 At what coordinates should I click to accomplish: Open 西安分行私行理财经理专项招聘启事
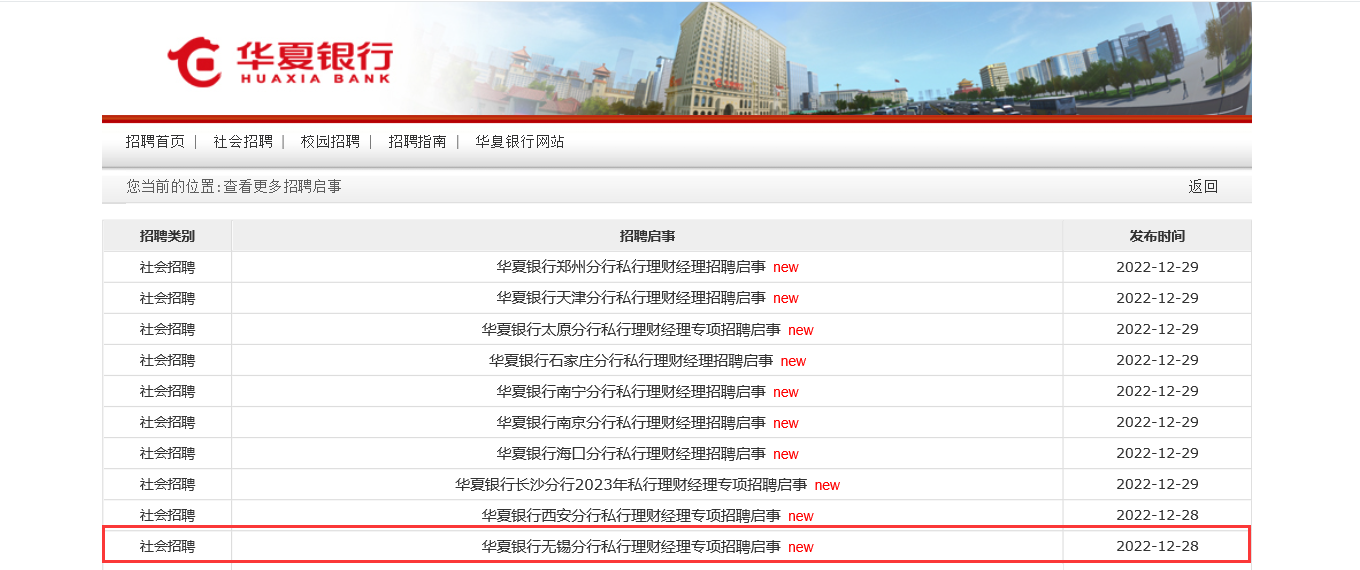(631, 515)
